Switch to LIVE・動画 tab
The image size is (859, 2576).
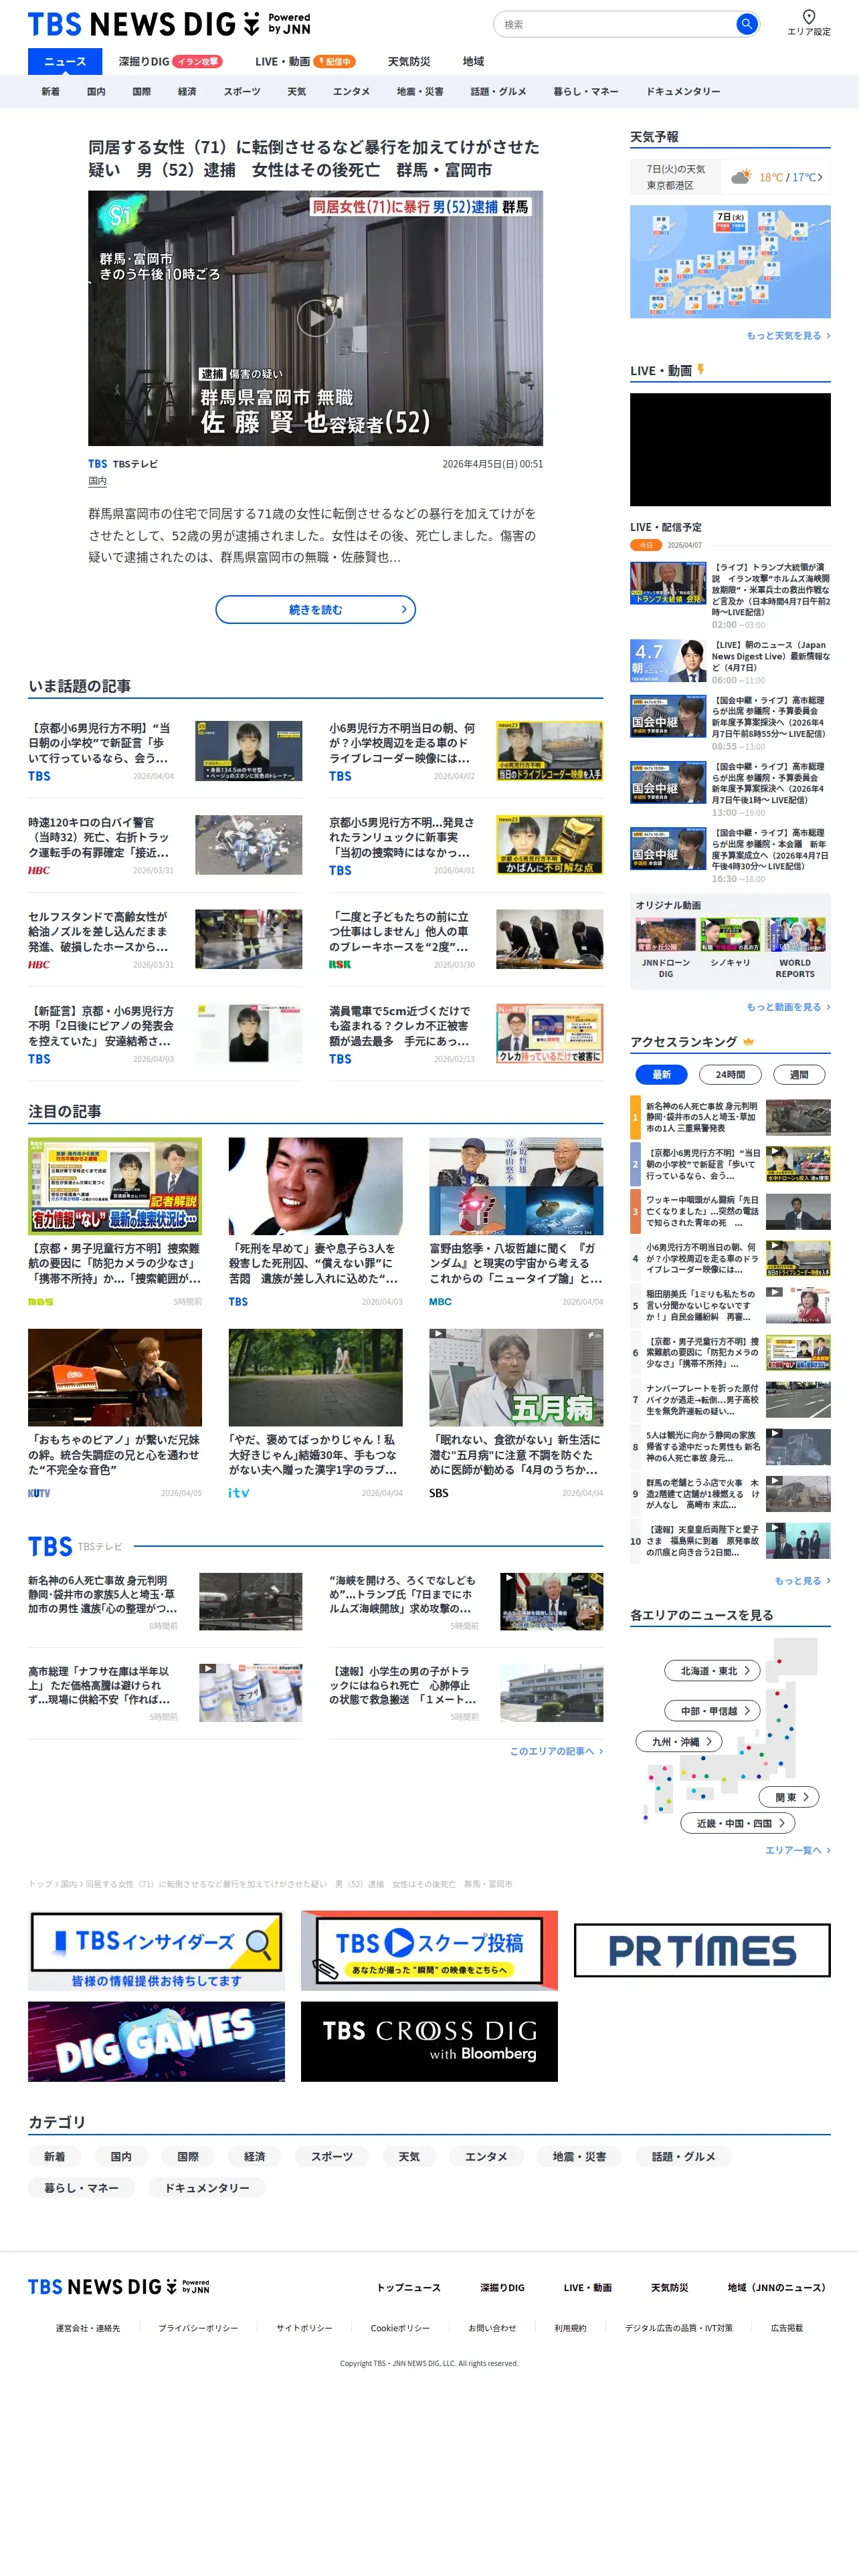[305, 61]
